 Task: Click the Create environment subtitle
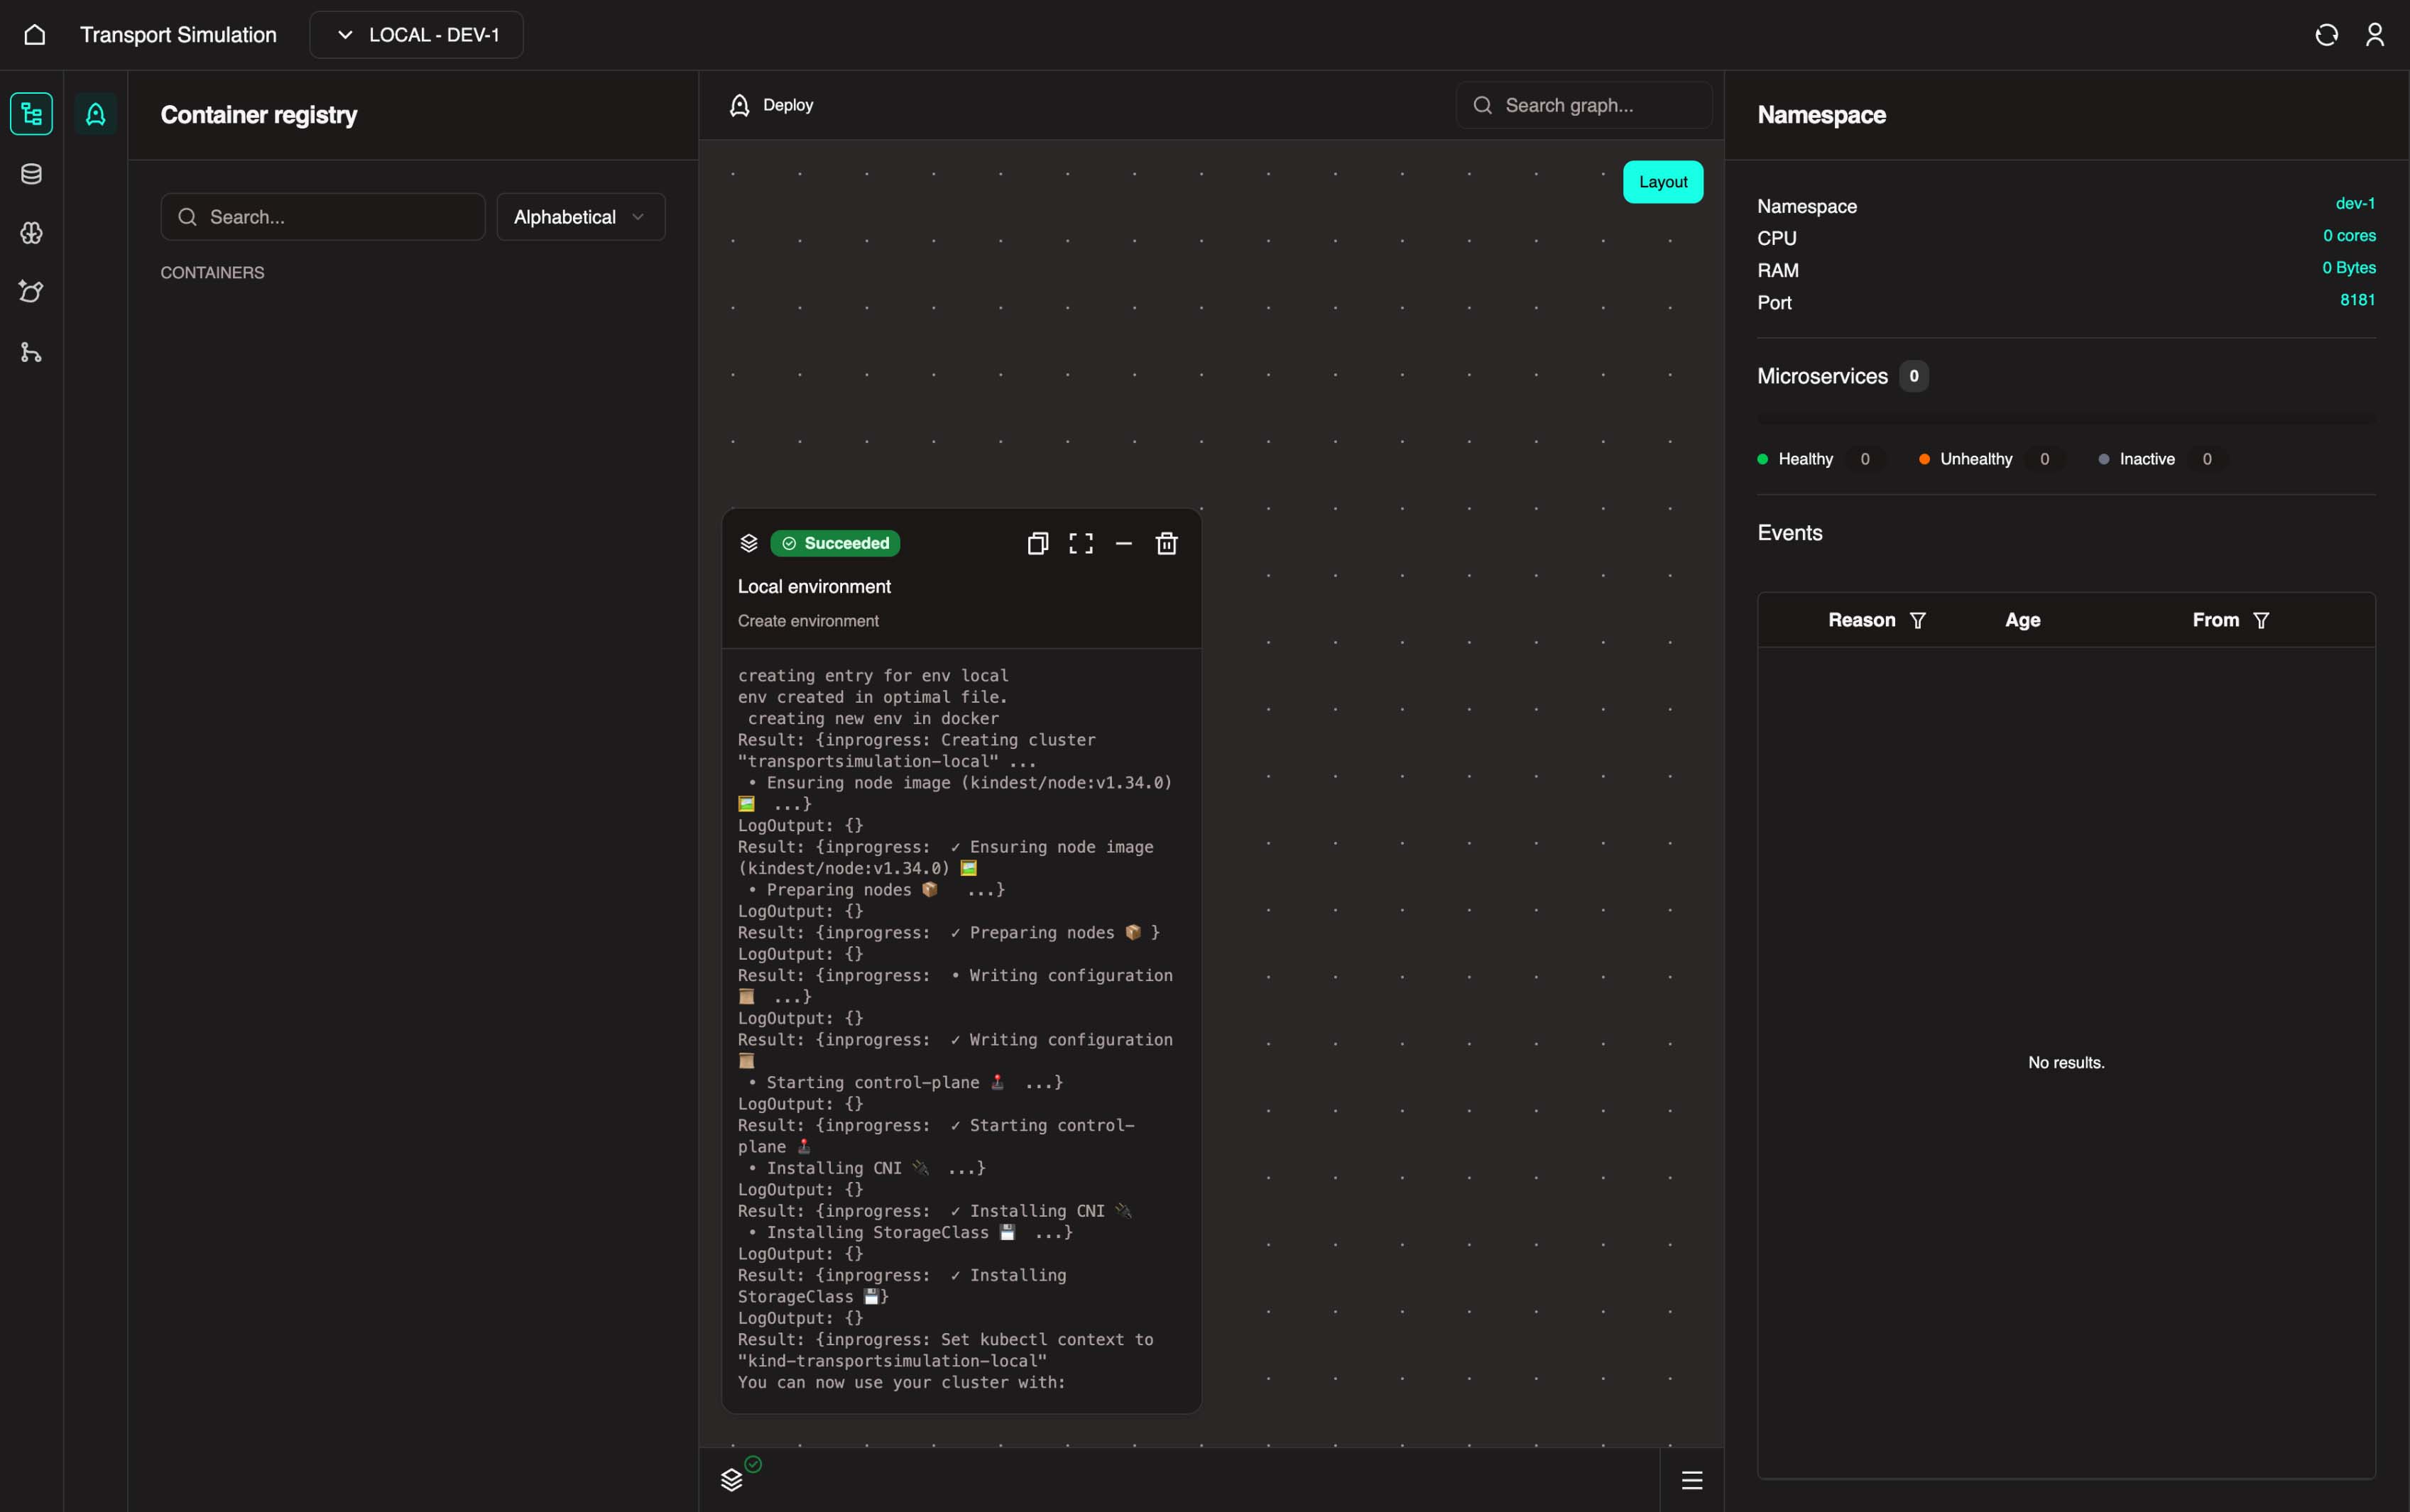pyautogui.click(x=808, y=621)
